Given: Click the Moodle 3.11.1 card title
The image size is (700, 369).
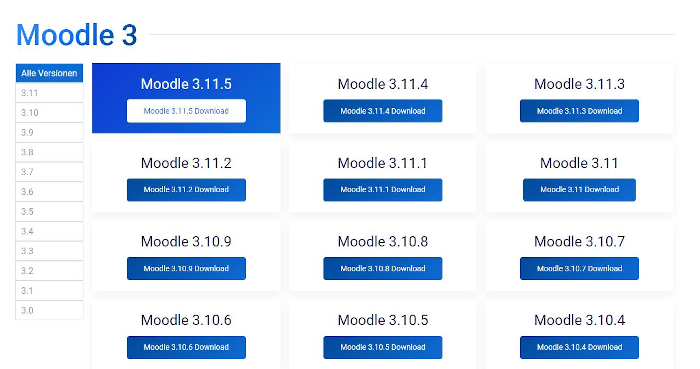Looking at the screenshot, I should 383,163.
